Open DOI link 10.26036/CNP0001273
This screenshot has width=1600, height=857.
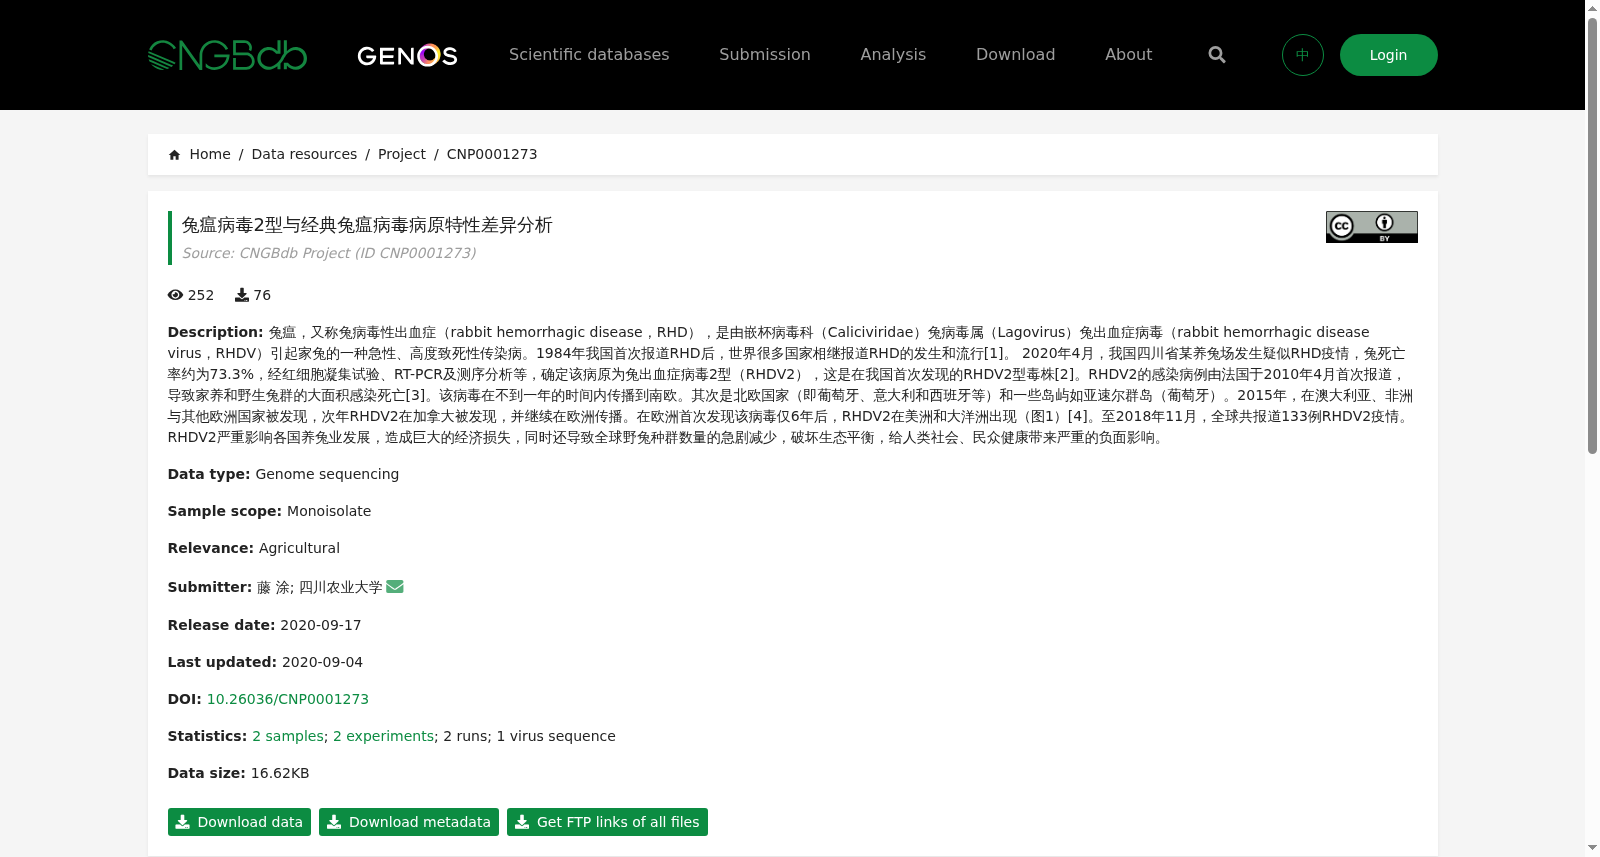[x=288, y=699]
